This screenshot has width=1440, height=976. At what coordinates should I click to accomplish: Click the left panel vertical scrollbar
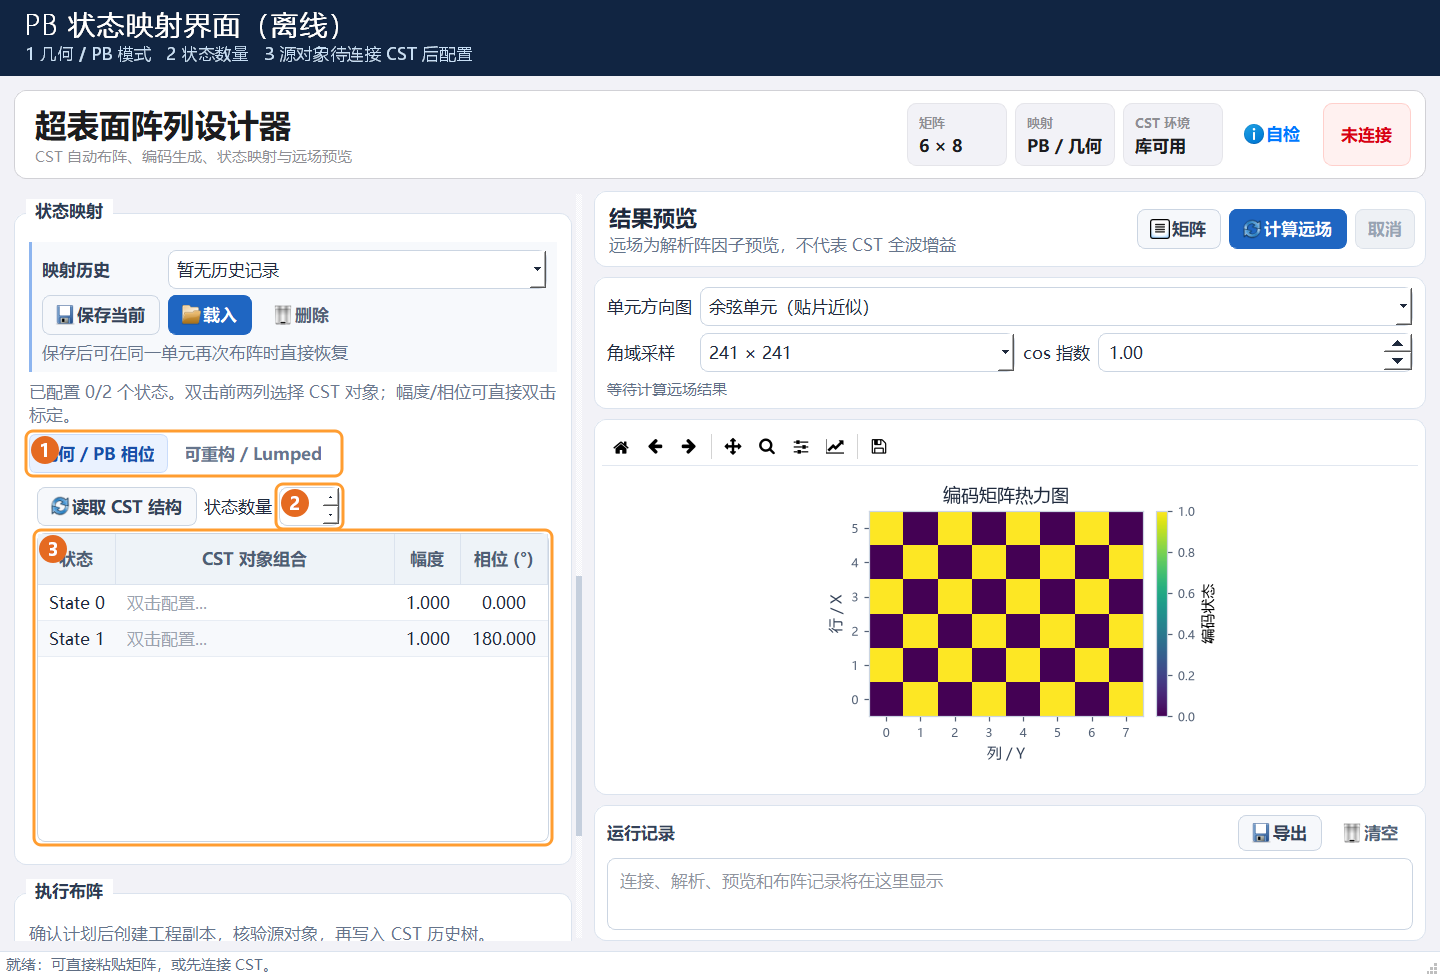(x=579, y=705)
